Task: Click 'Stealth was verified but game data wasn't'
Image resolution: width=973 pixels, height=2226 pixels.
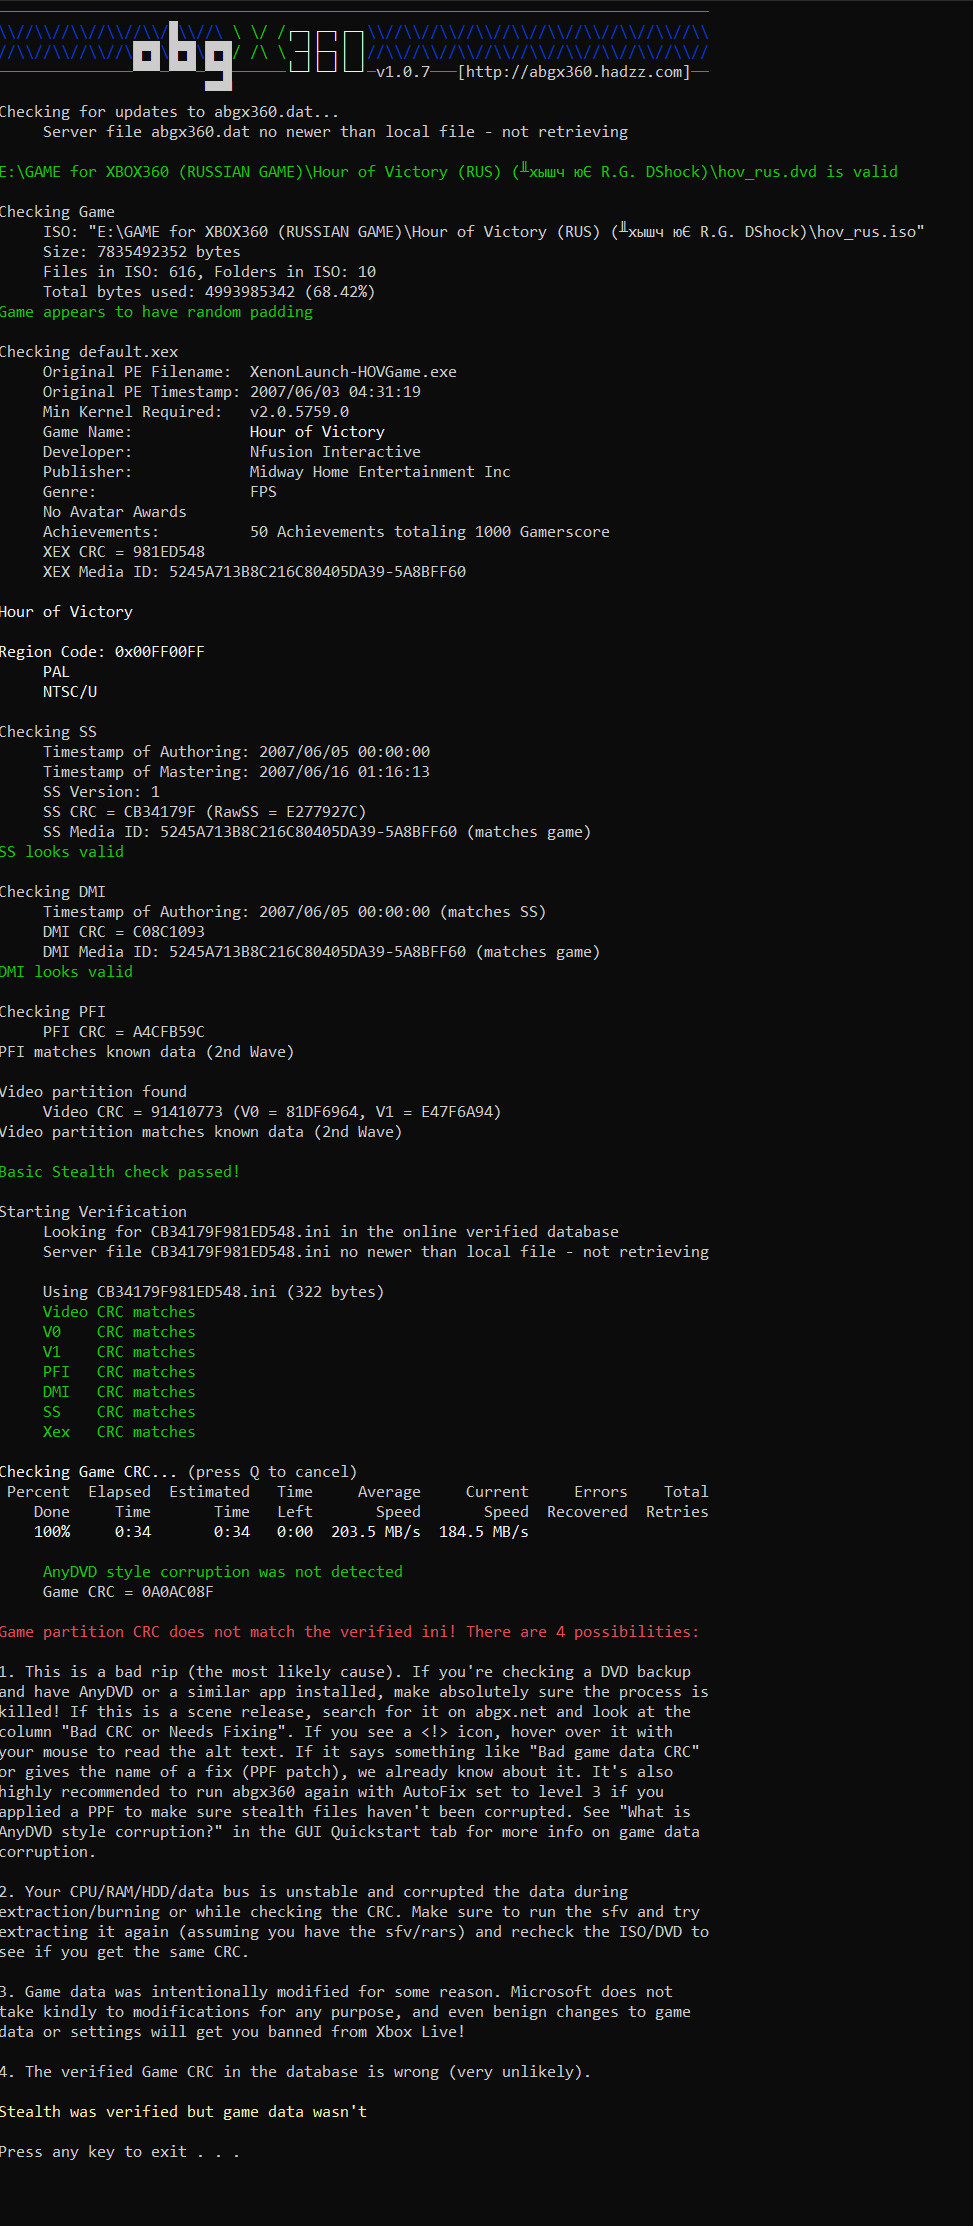Action: [183, 2112]
